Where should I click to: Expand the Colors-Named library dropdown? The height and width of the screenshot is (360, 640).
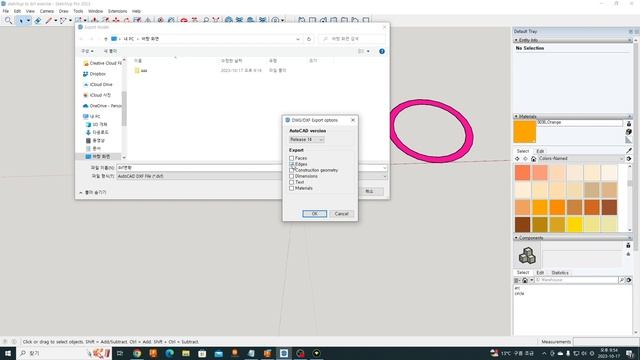point(622,158)
